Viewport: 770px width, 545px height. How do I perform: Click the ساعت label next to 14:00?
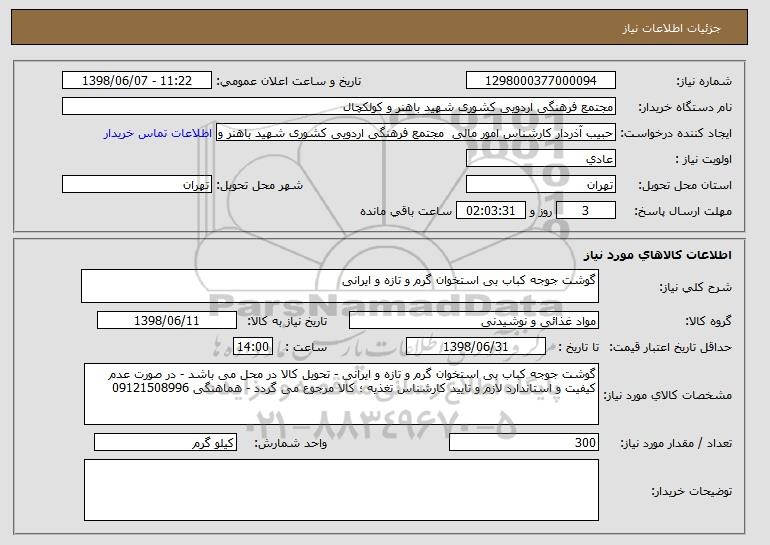pyautogui.click(x=306, y=347)
